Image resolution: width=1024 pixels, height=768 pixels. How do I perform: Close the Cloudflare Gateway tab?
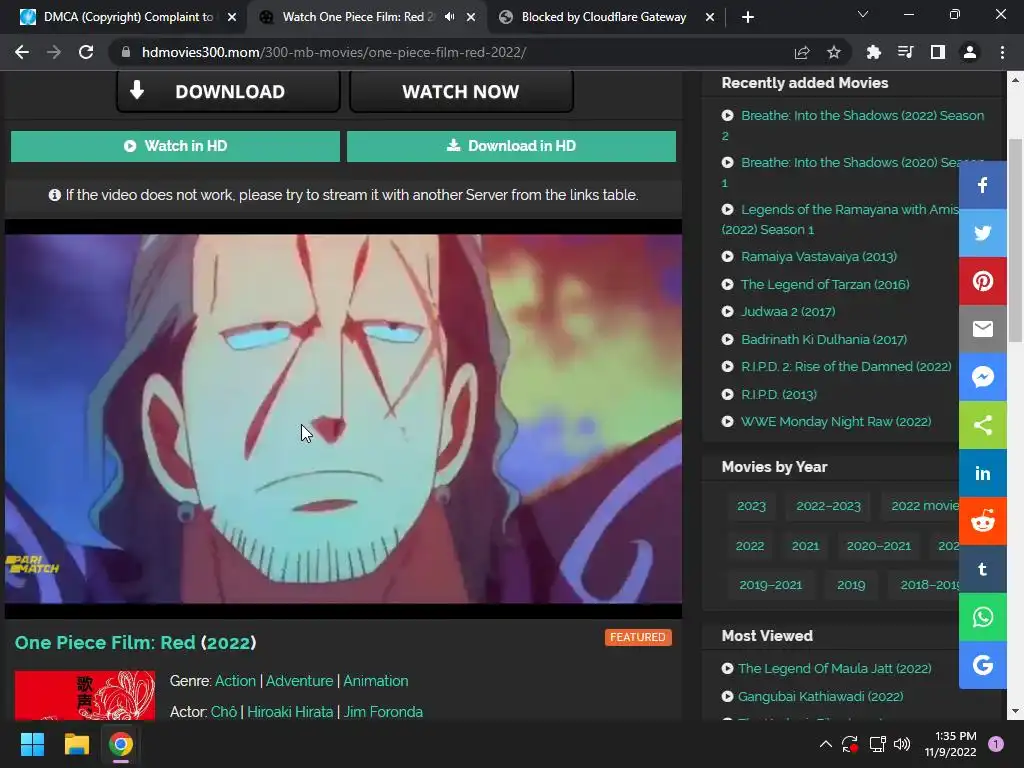(x=710, y=17)
